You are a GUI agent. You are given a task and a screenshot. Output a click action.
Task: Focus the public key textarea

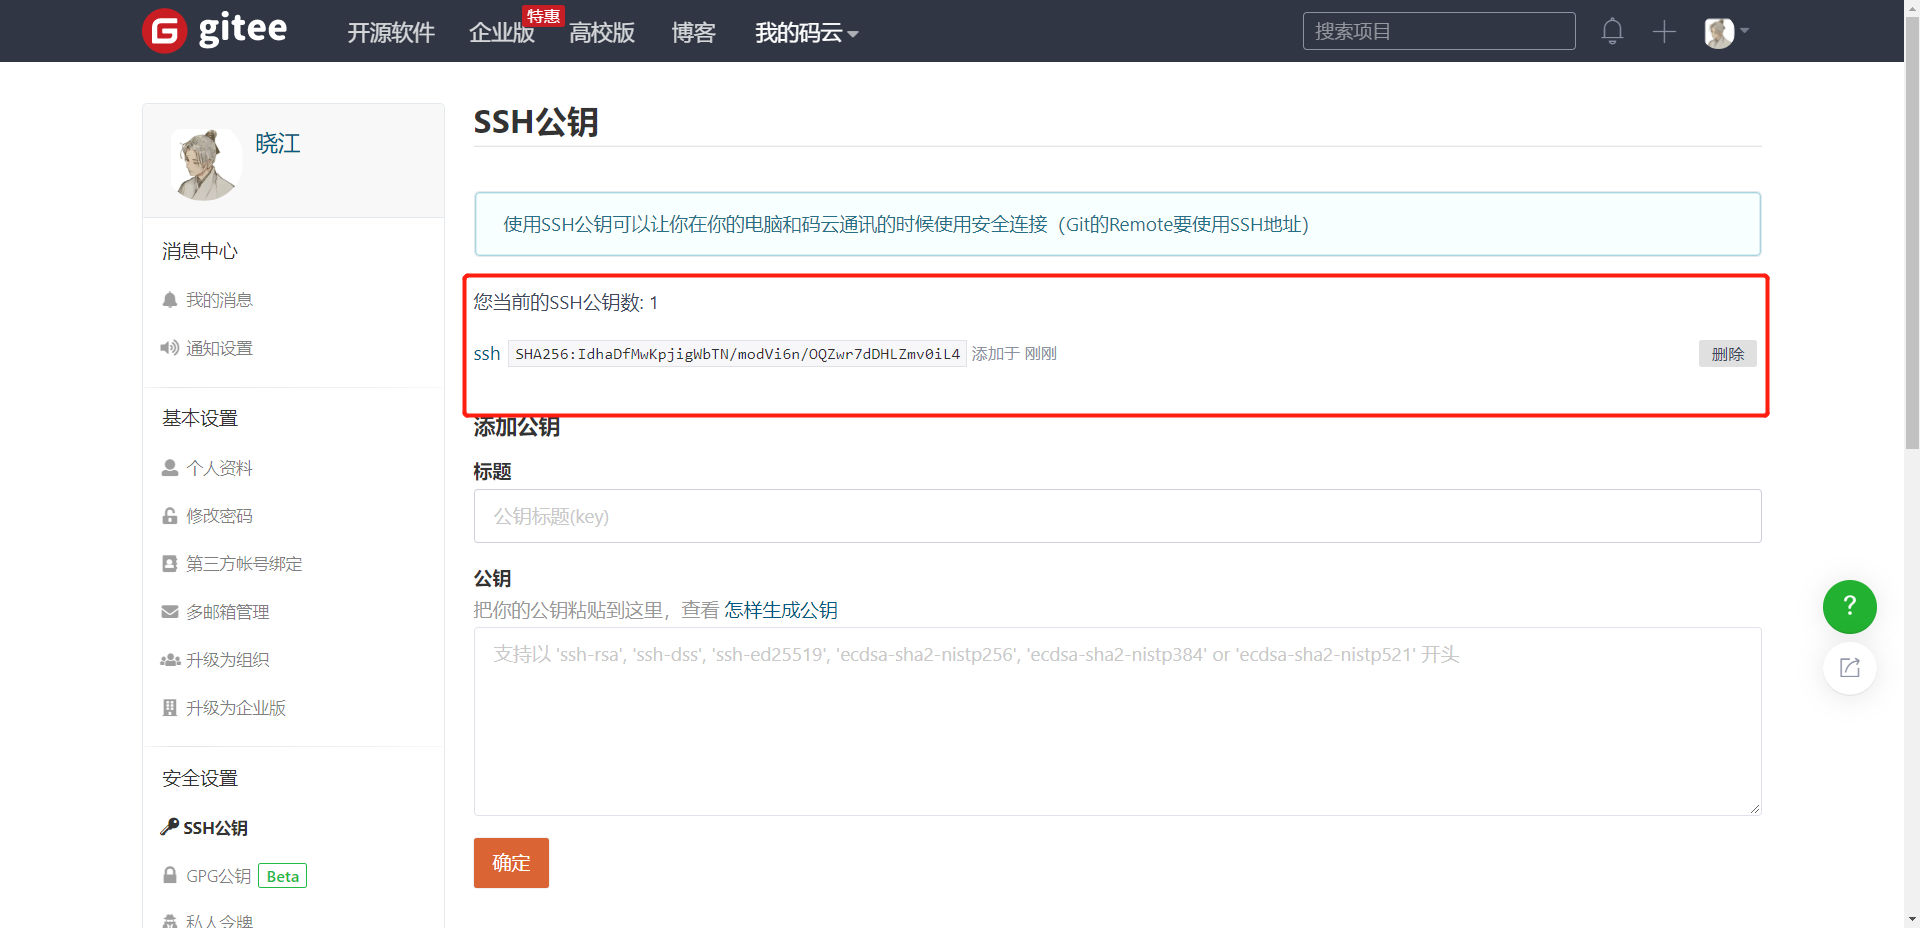pyautogui.click(x=1117, y=721)
